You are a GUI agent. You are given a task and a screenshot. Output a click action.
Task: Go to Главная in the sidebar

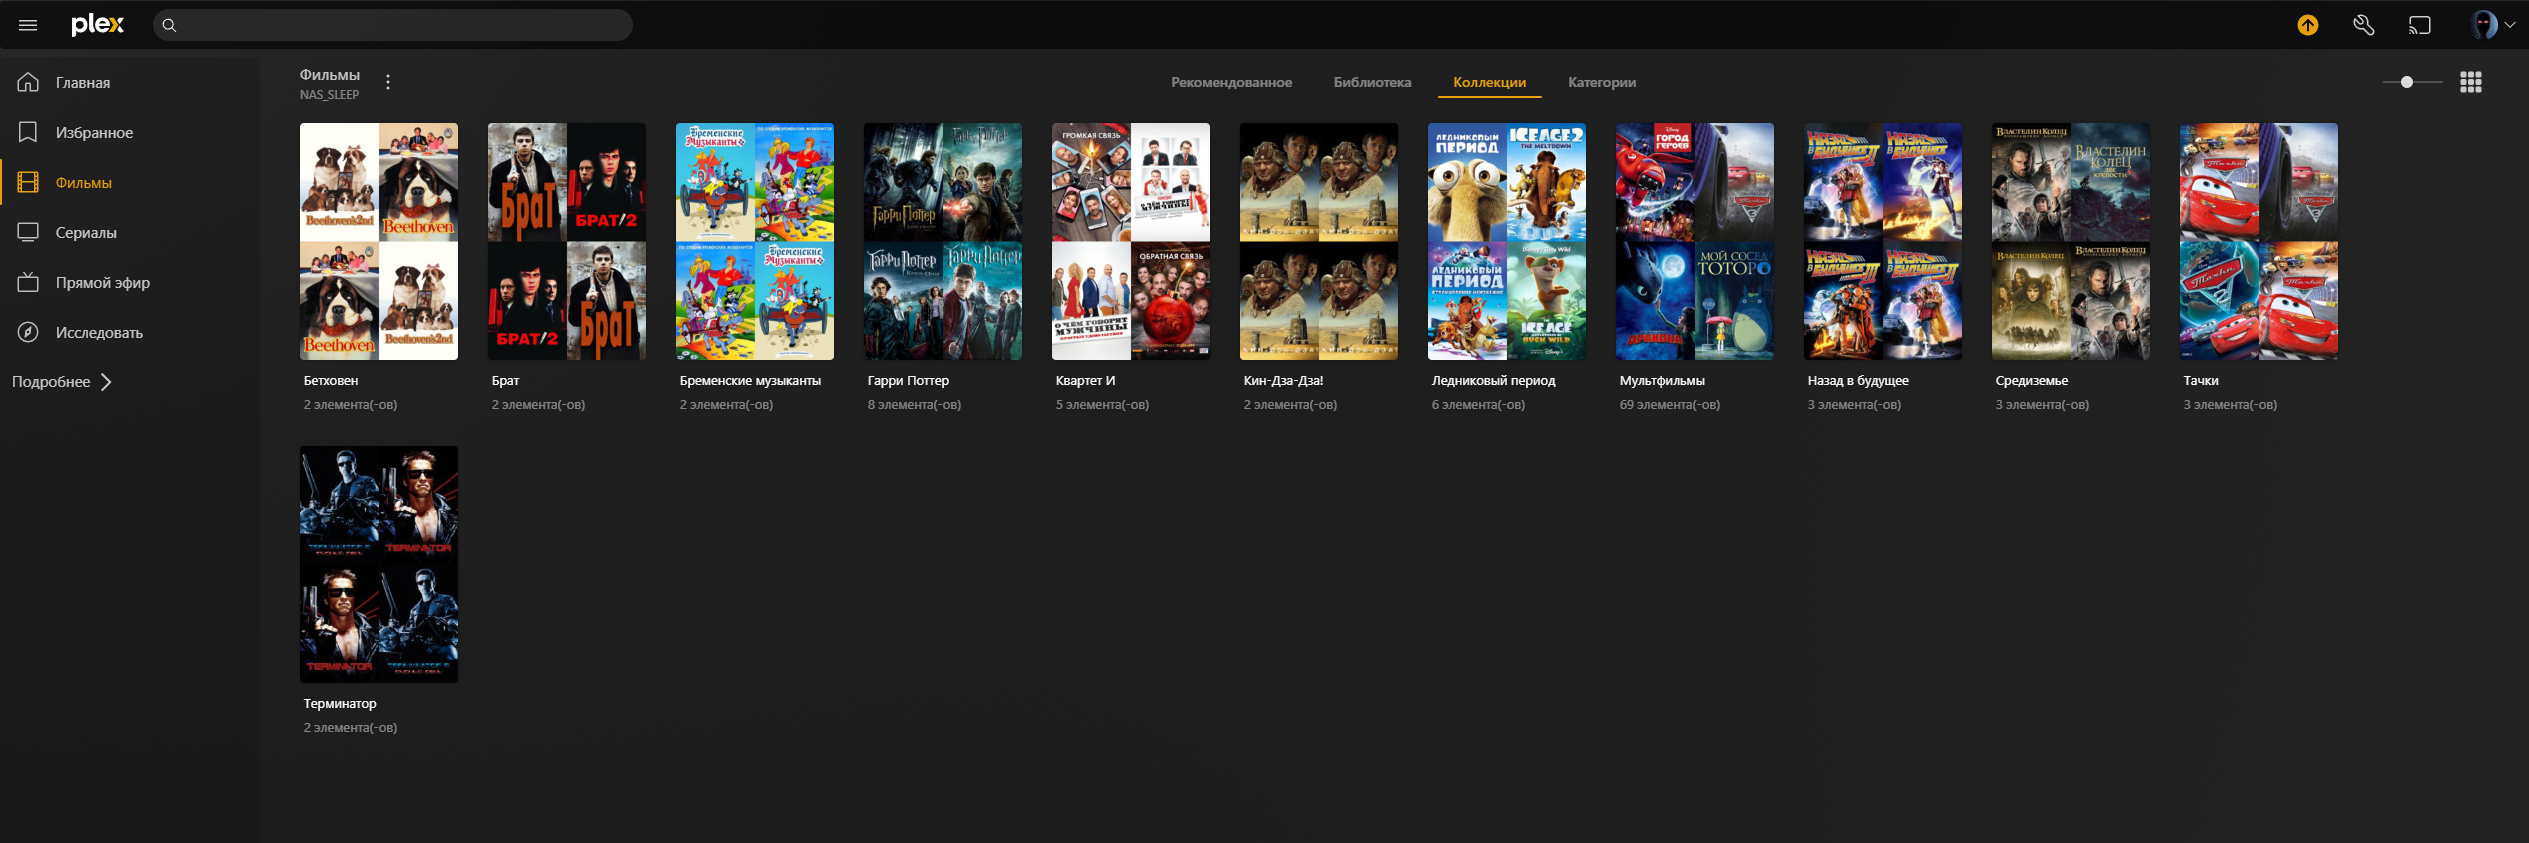pyautogui.click(x=83, y=83)
